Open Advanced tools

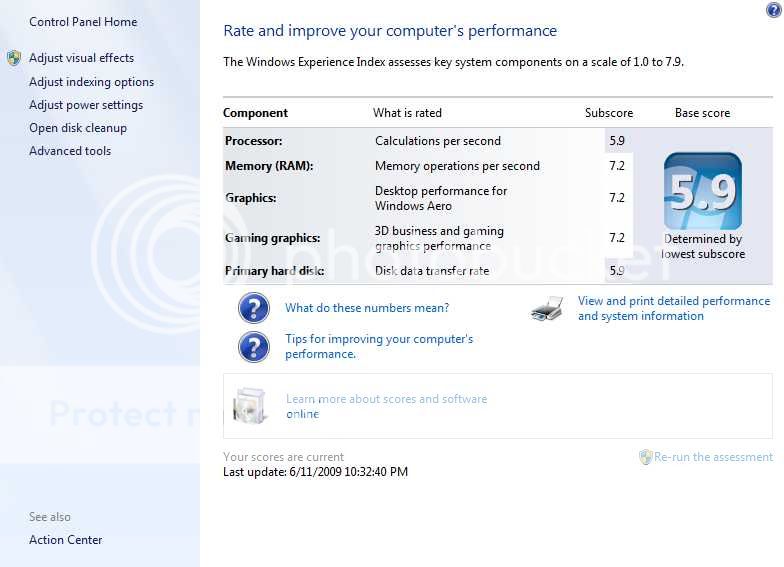[x=70, y=151]
